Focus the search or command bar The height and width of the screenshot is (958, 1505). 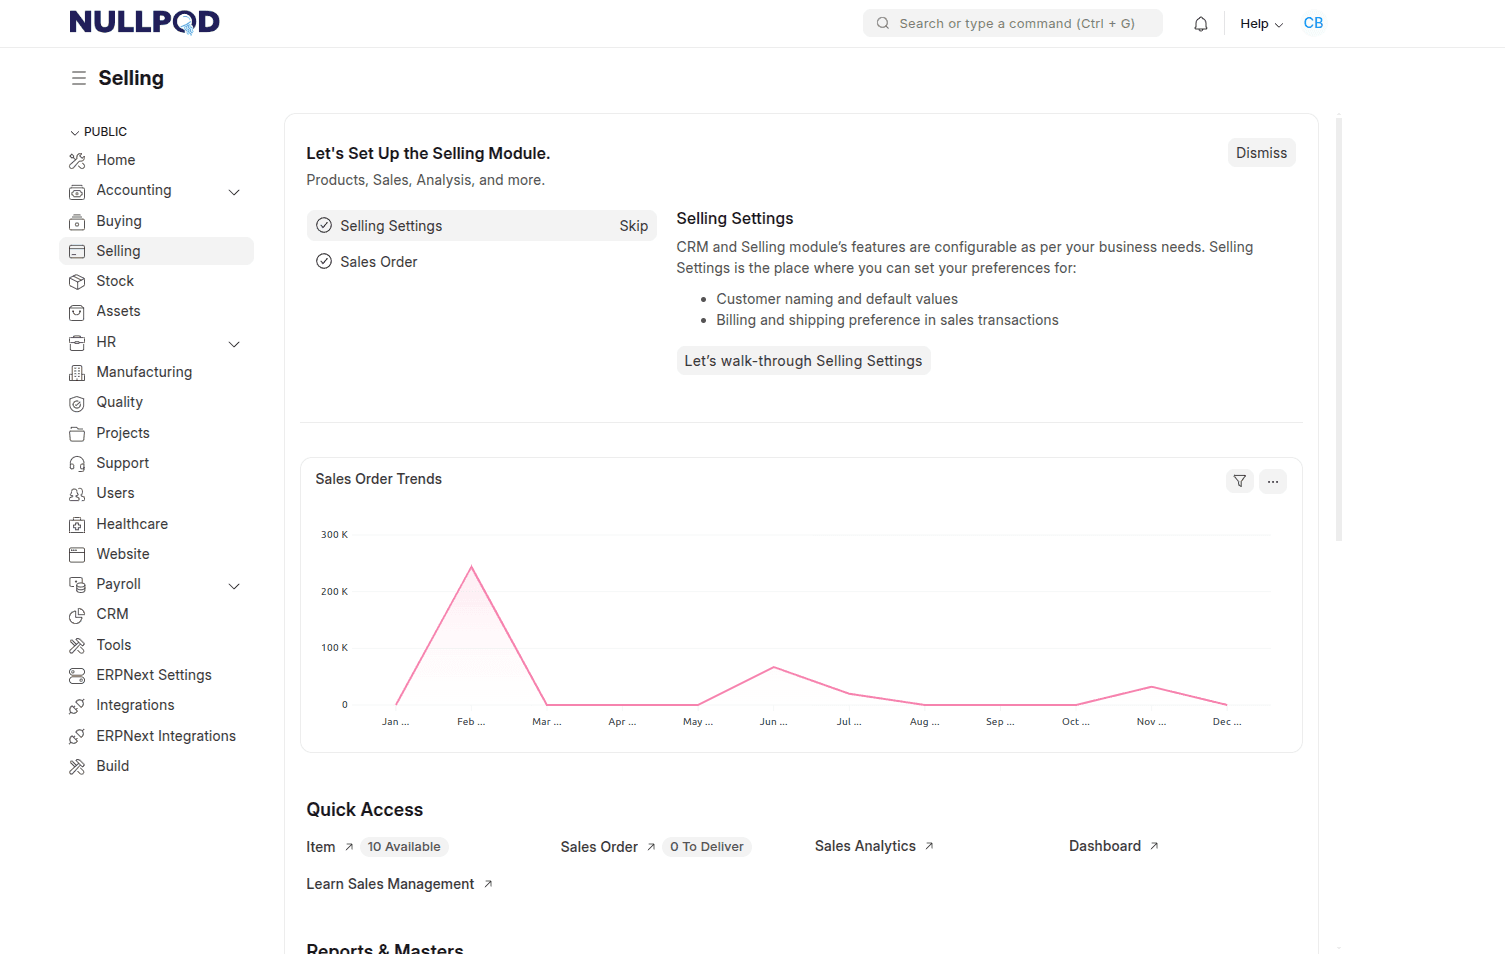click(1015, 23)
